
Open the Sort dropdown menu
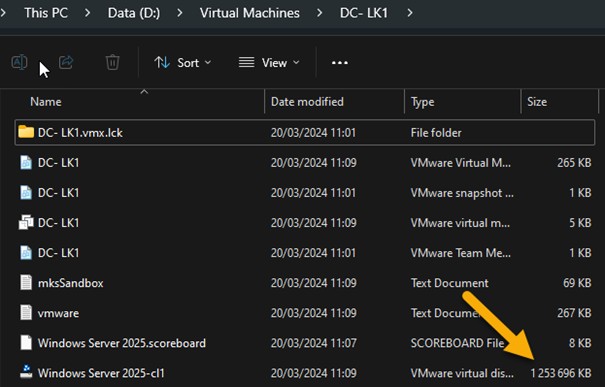click(183, 63)
